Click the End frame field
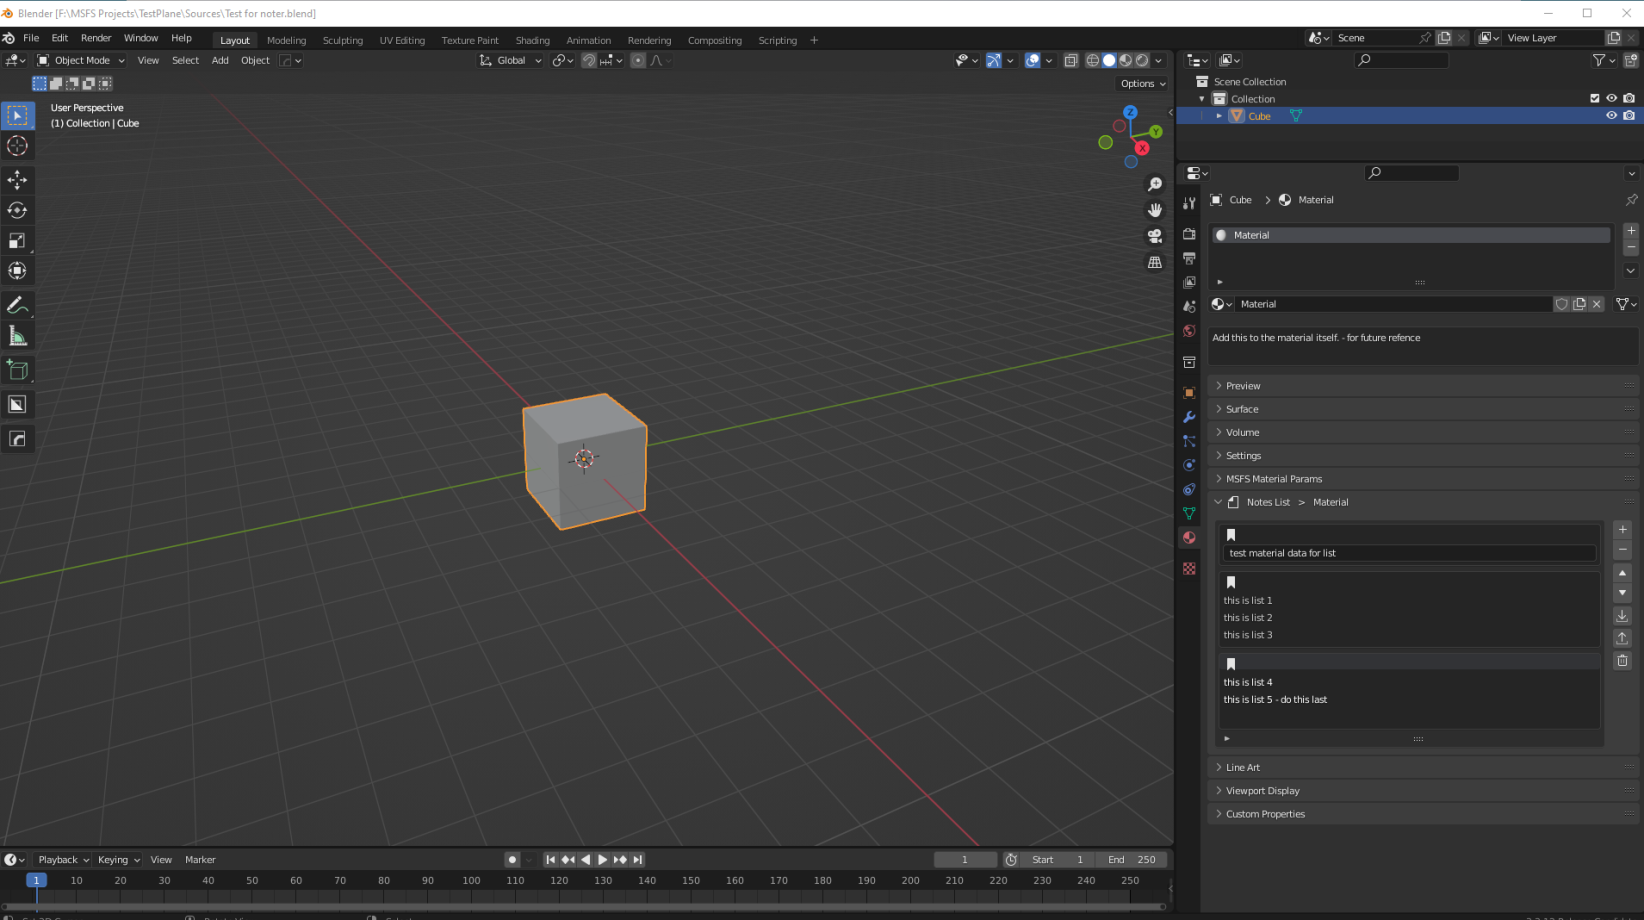Screen dimensions: 1644x920 pyautogui.click(x=1131, y=860)
